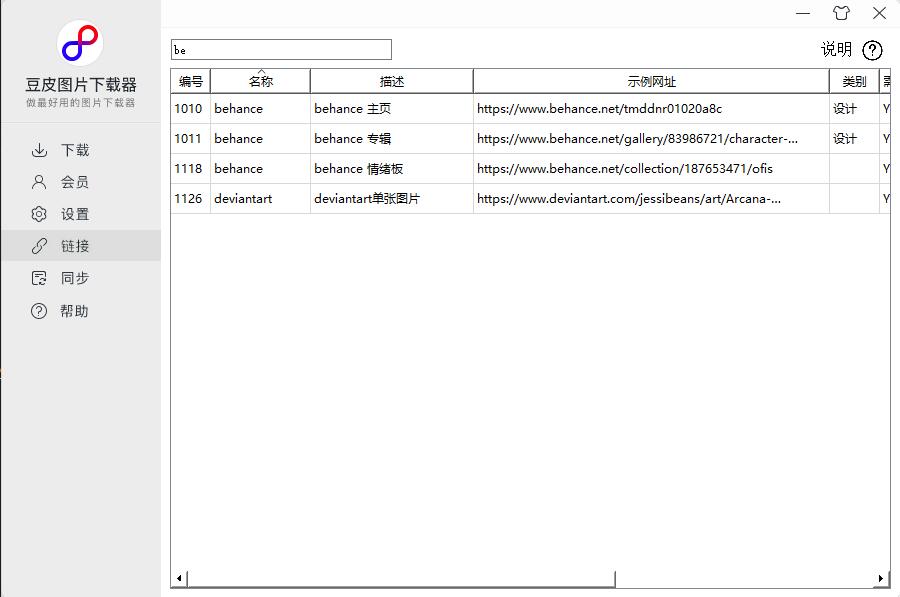
Task: Select the row number 1010 cell
Action: pyautogui.click(x=191, y=108)
